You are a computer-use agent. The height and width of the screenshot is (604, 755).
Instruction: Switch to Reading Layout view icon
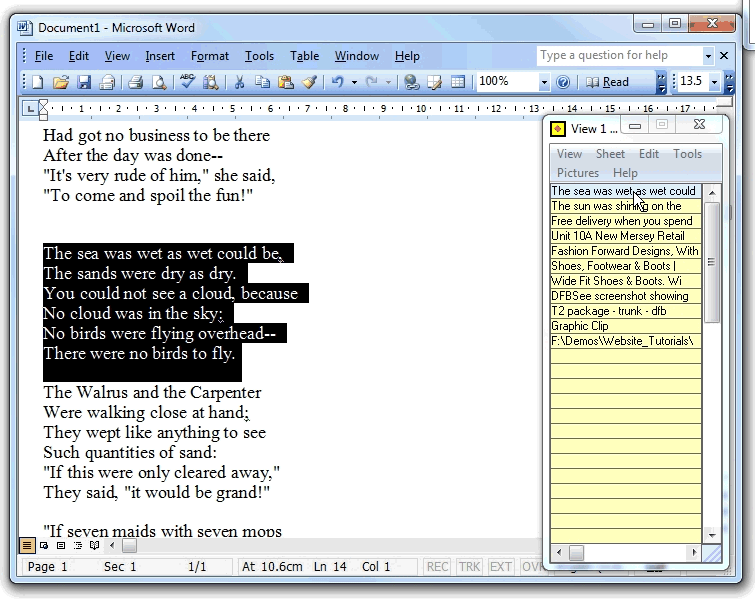click(94, 546)
